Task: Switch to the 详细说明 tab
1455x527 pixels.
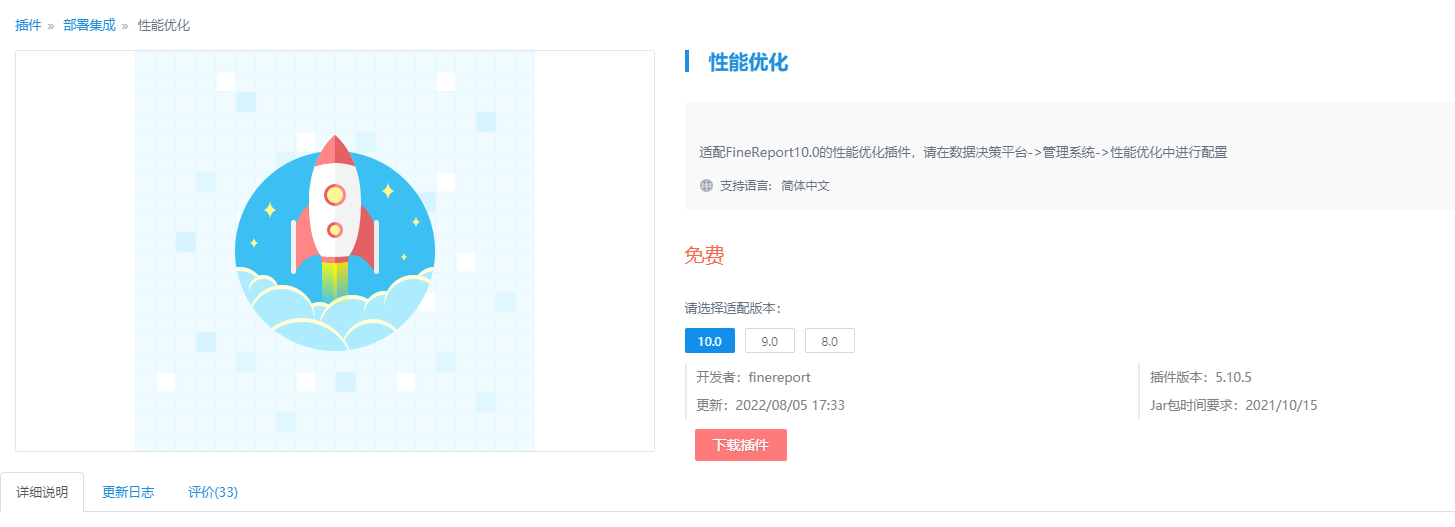Action: (x=42, y=492)
